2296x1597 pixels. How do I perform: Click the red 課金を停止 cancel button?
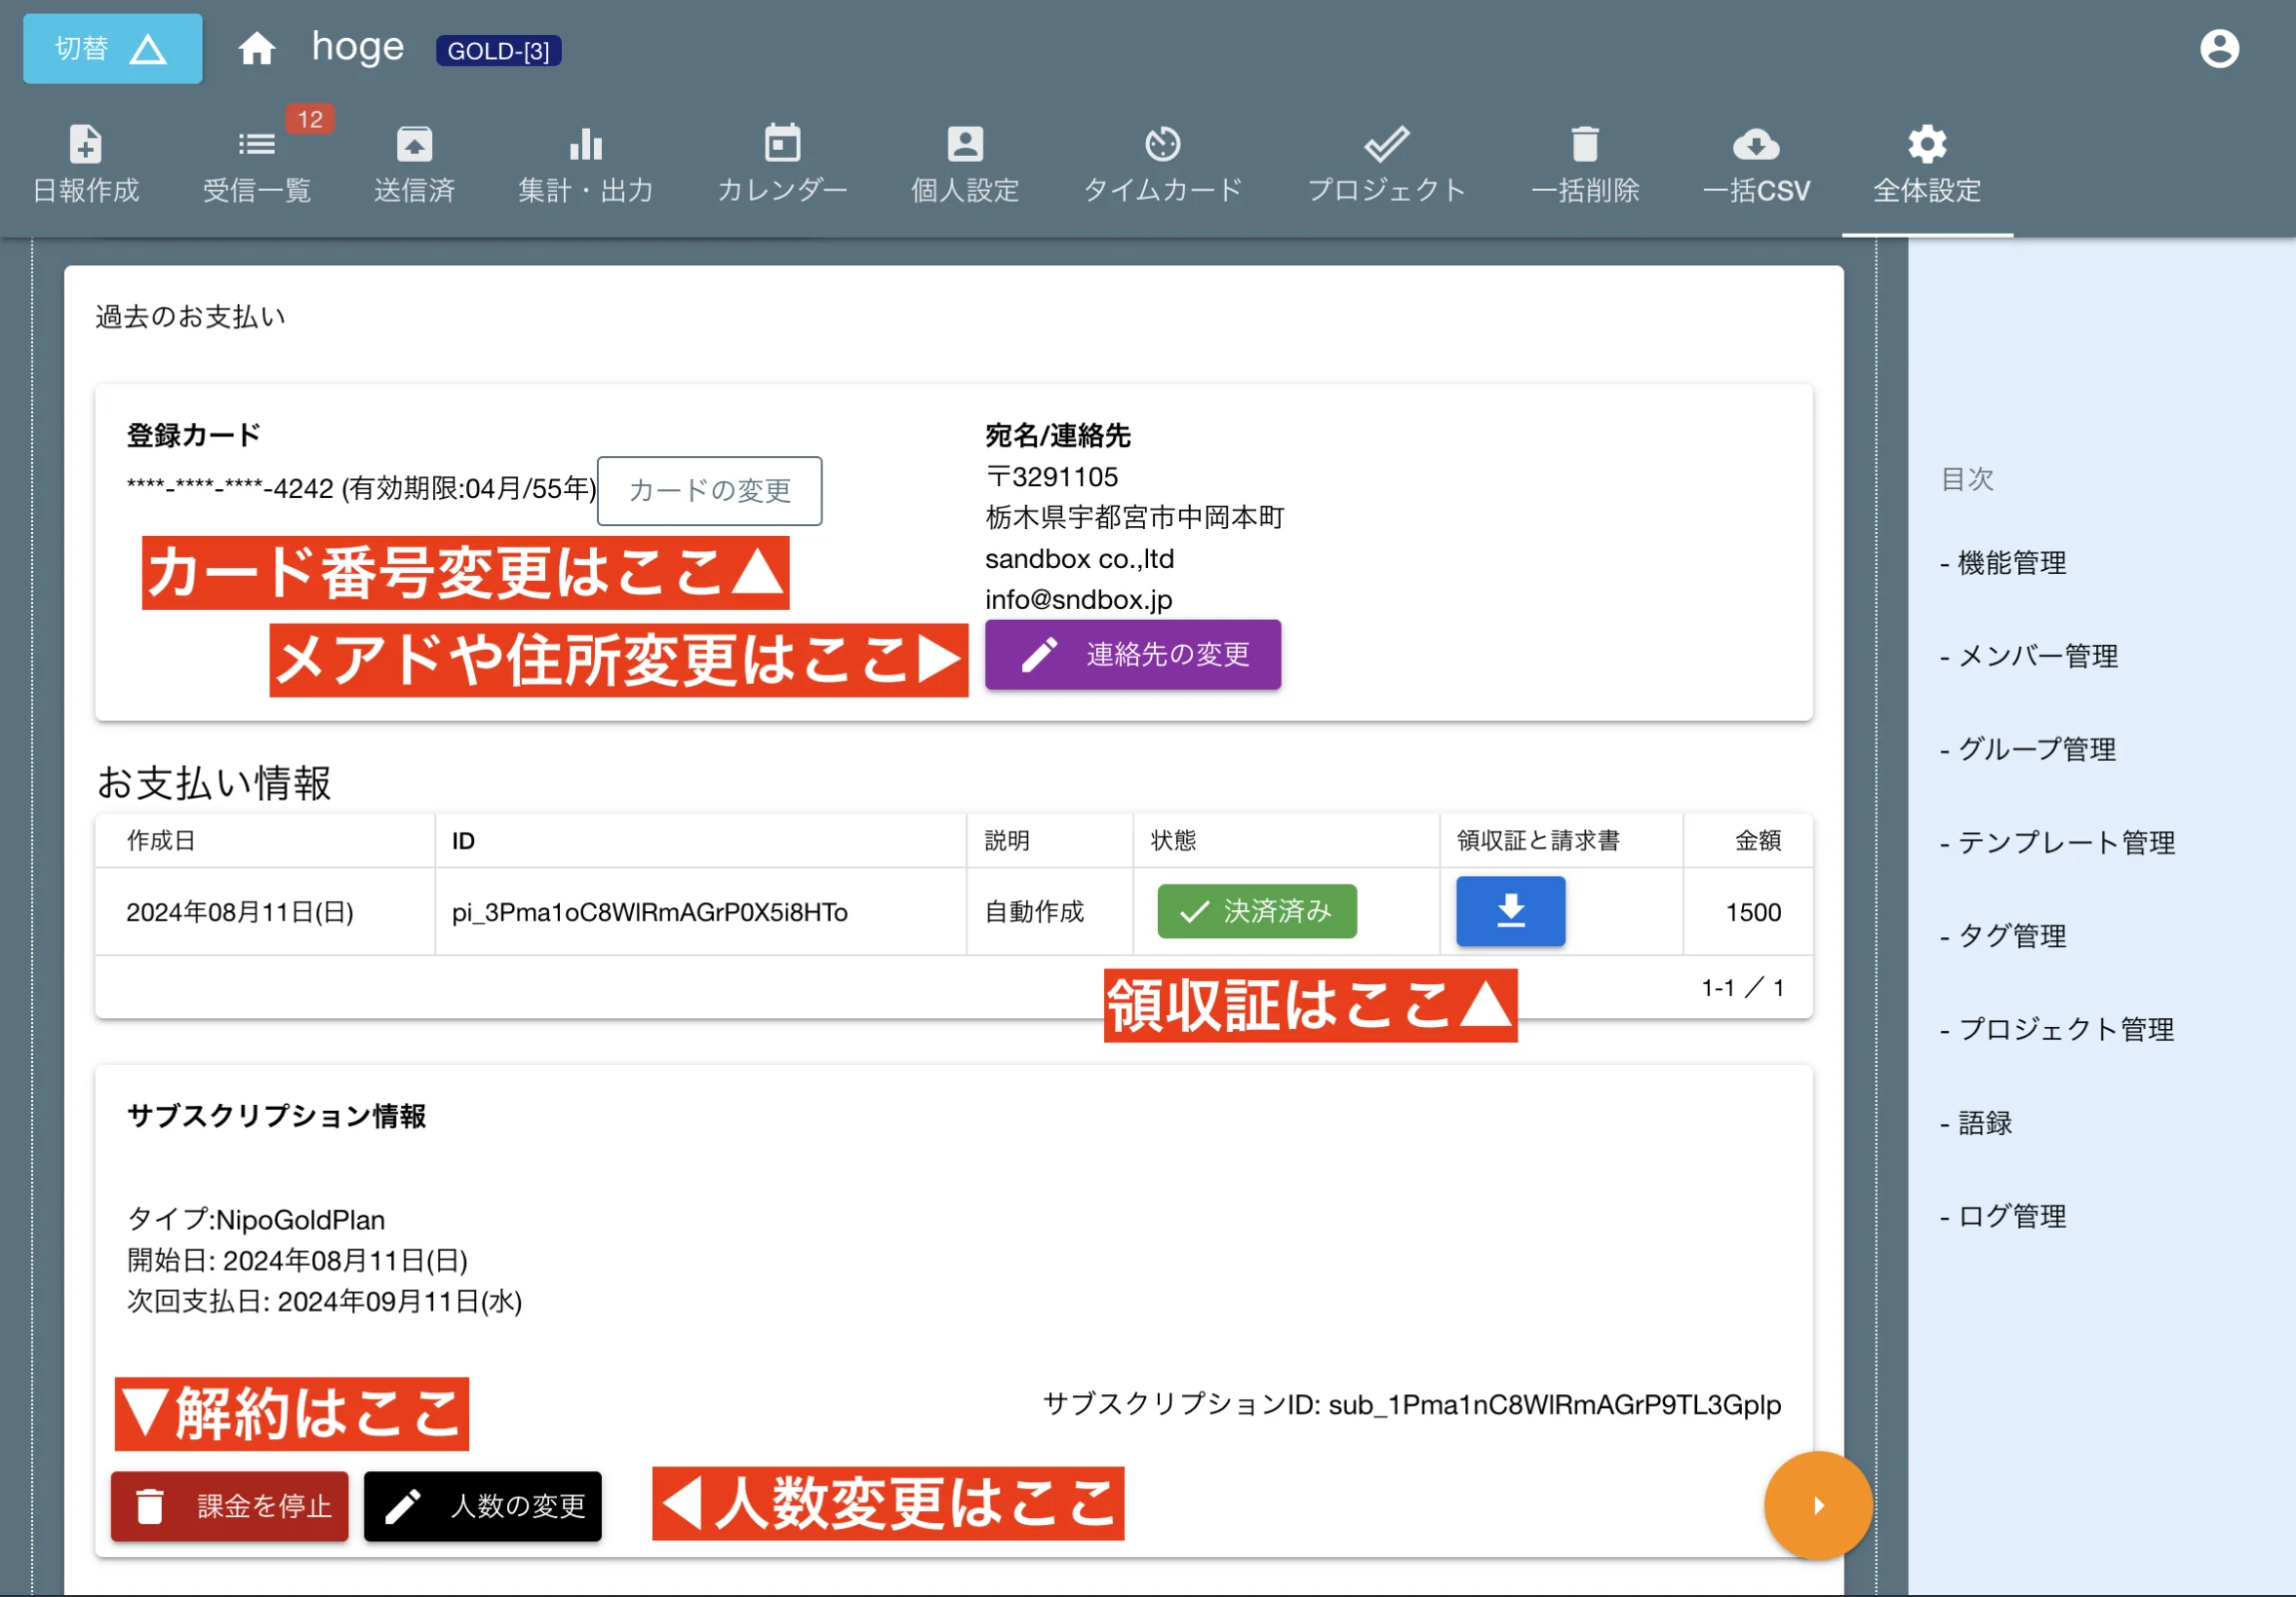[x=229, y=1506]
